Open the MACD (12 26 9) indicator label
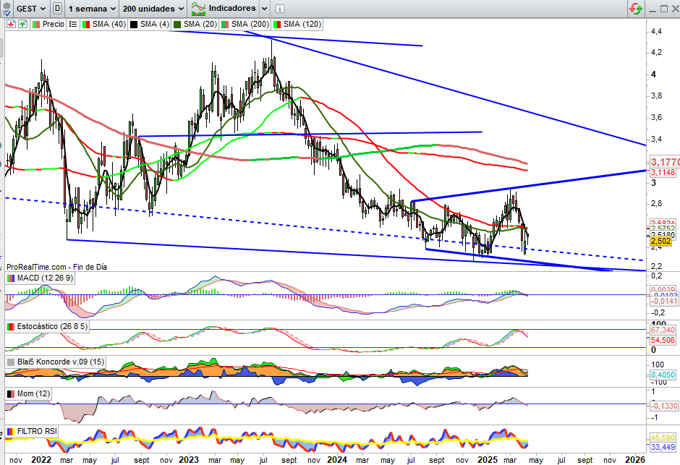The height and width of the screenshot is (465, 680). pos(44,278)
